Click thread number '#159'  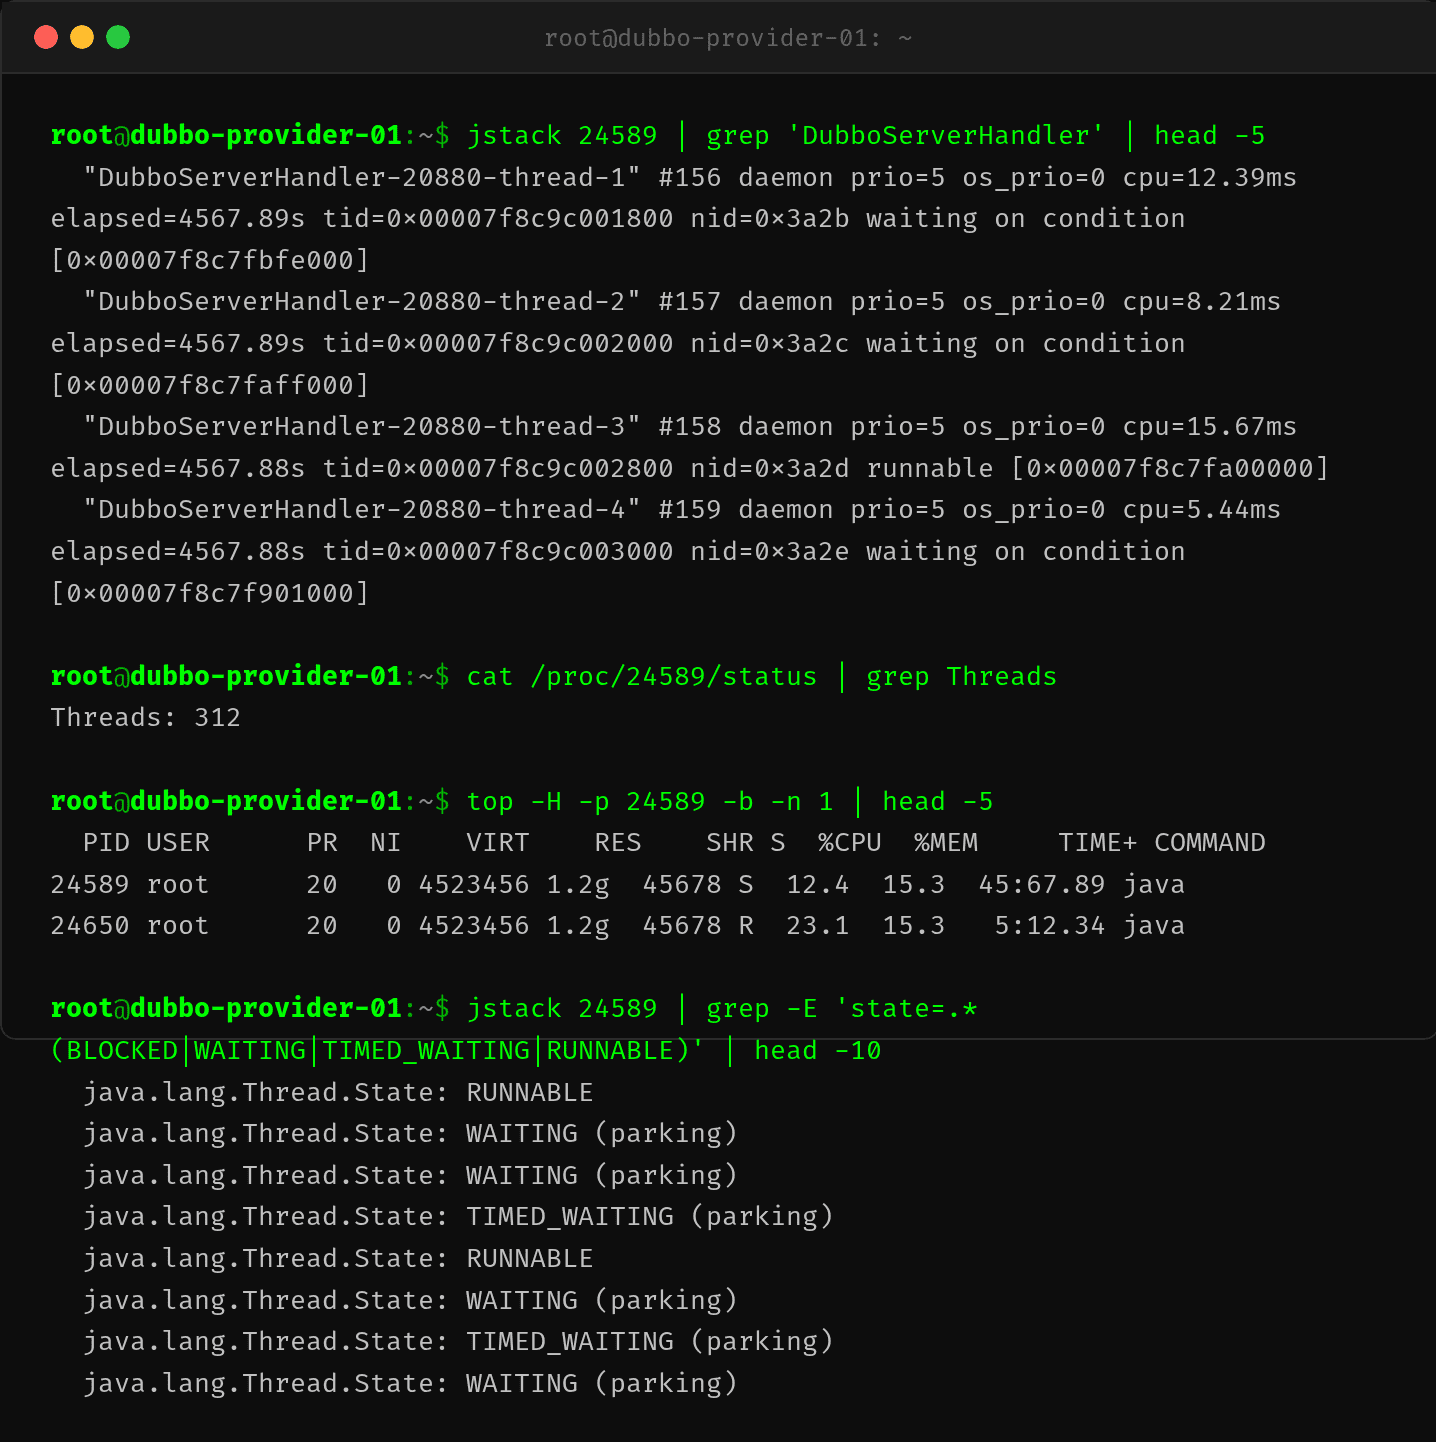coord(690,509)
